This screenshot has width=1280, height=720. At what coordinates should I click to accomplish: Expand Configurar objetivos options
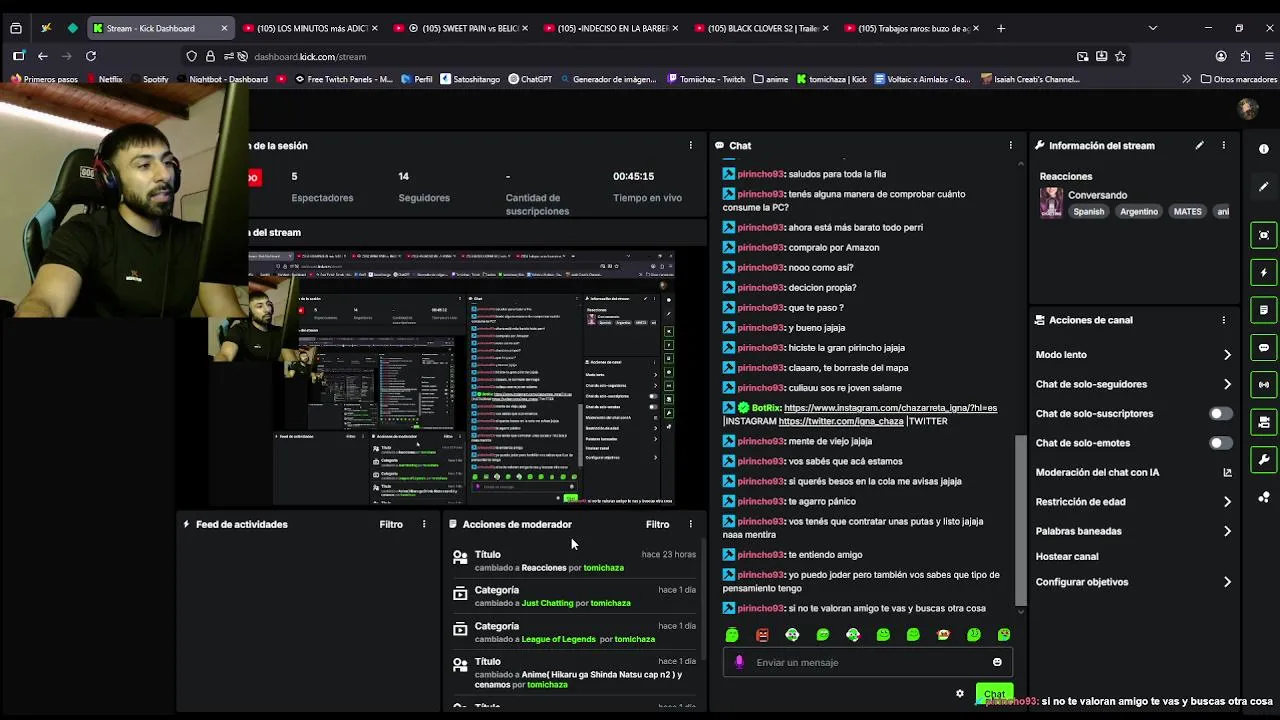pos(1227,582)
